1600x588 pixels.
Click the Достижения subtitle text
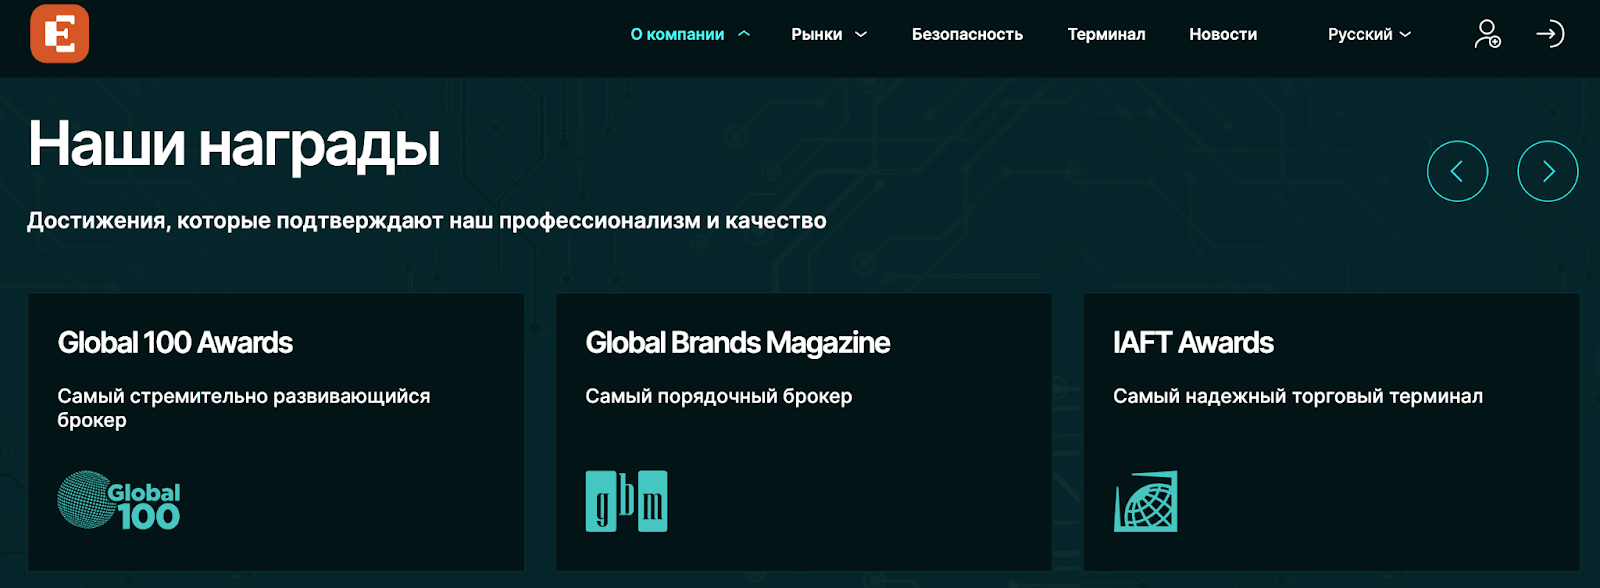point(426,221)
